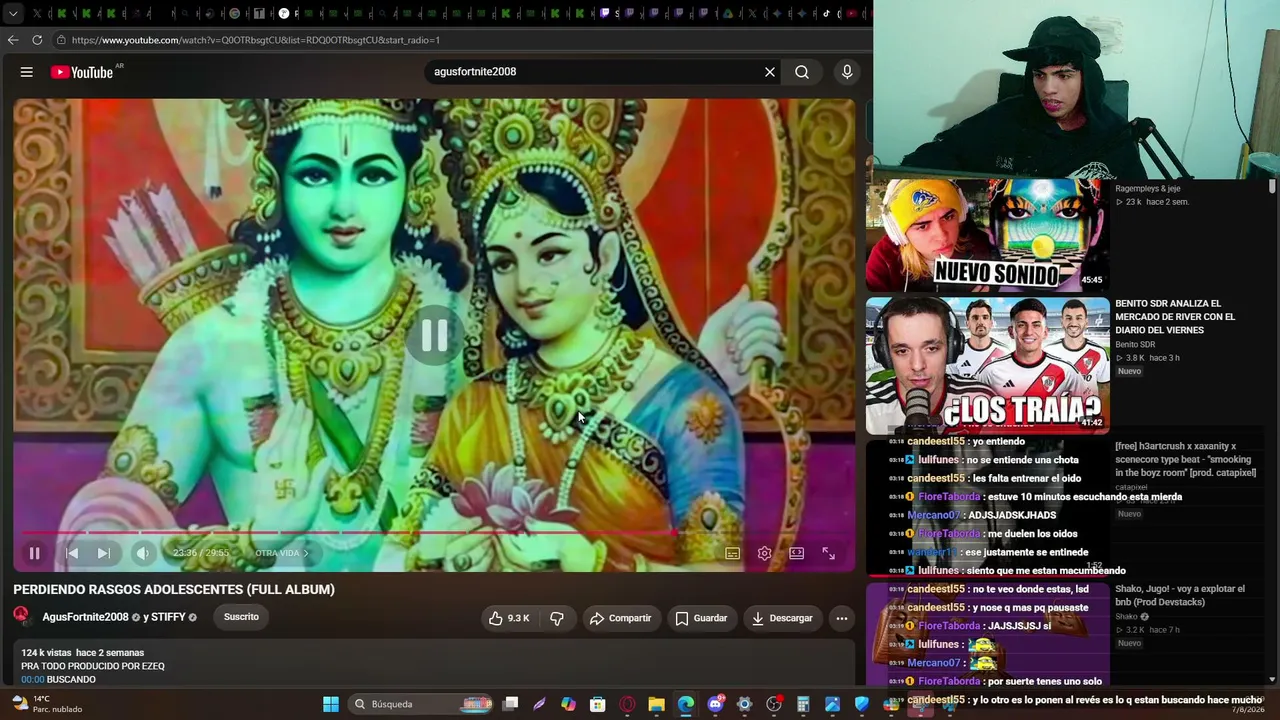Image resolution: width=1280 pixels, height=720 pixels.
Task: Open Windows Security shield on taskbar
Action: click(x=862, y=704)
